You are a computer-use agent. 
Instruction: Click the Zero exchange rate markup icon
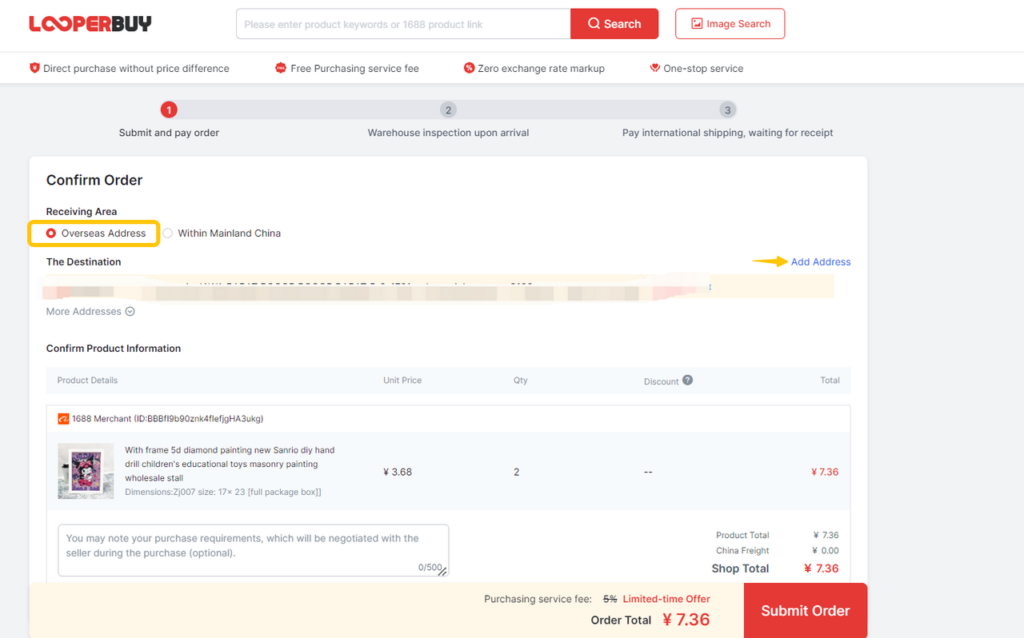tap(469, 68)
